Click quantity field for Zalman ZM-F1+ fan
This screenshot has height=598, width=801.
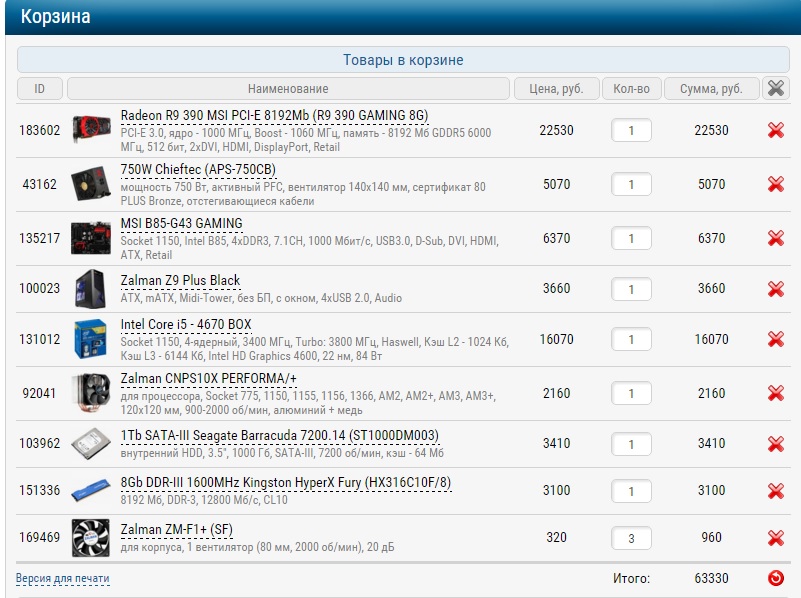tap(631, 538)
